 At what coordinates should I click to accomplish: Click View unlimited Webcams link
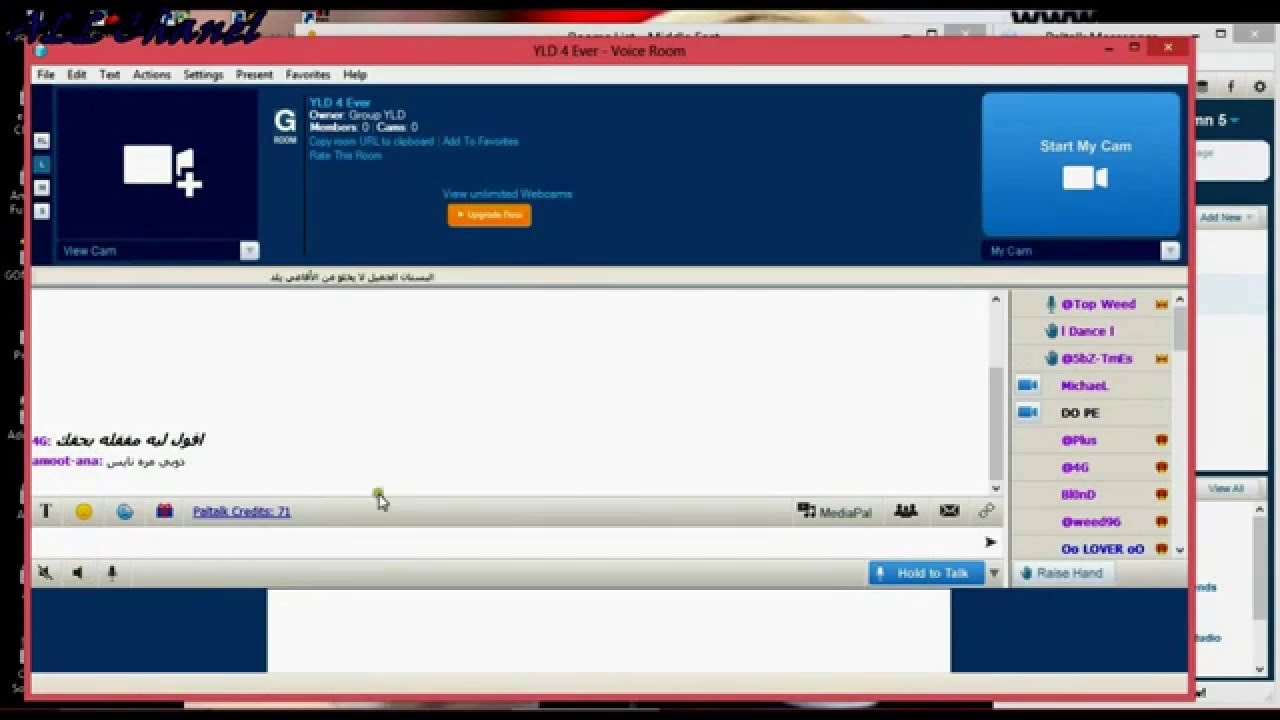(x=507, y=194)
